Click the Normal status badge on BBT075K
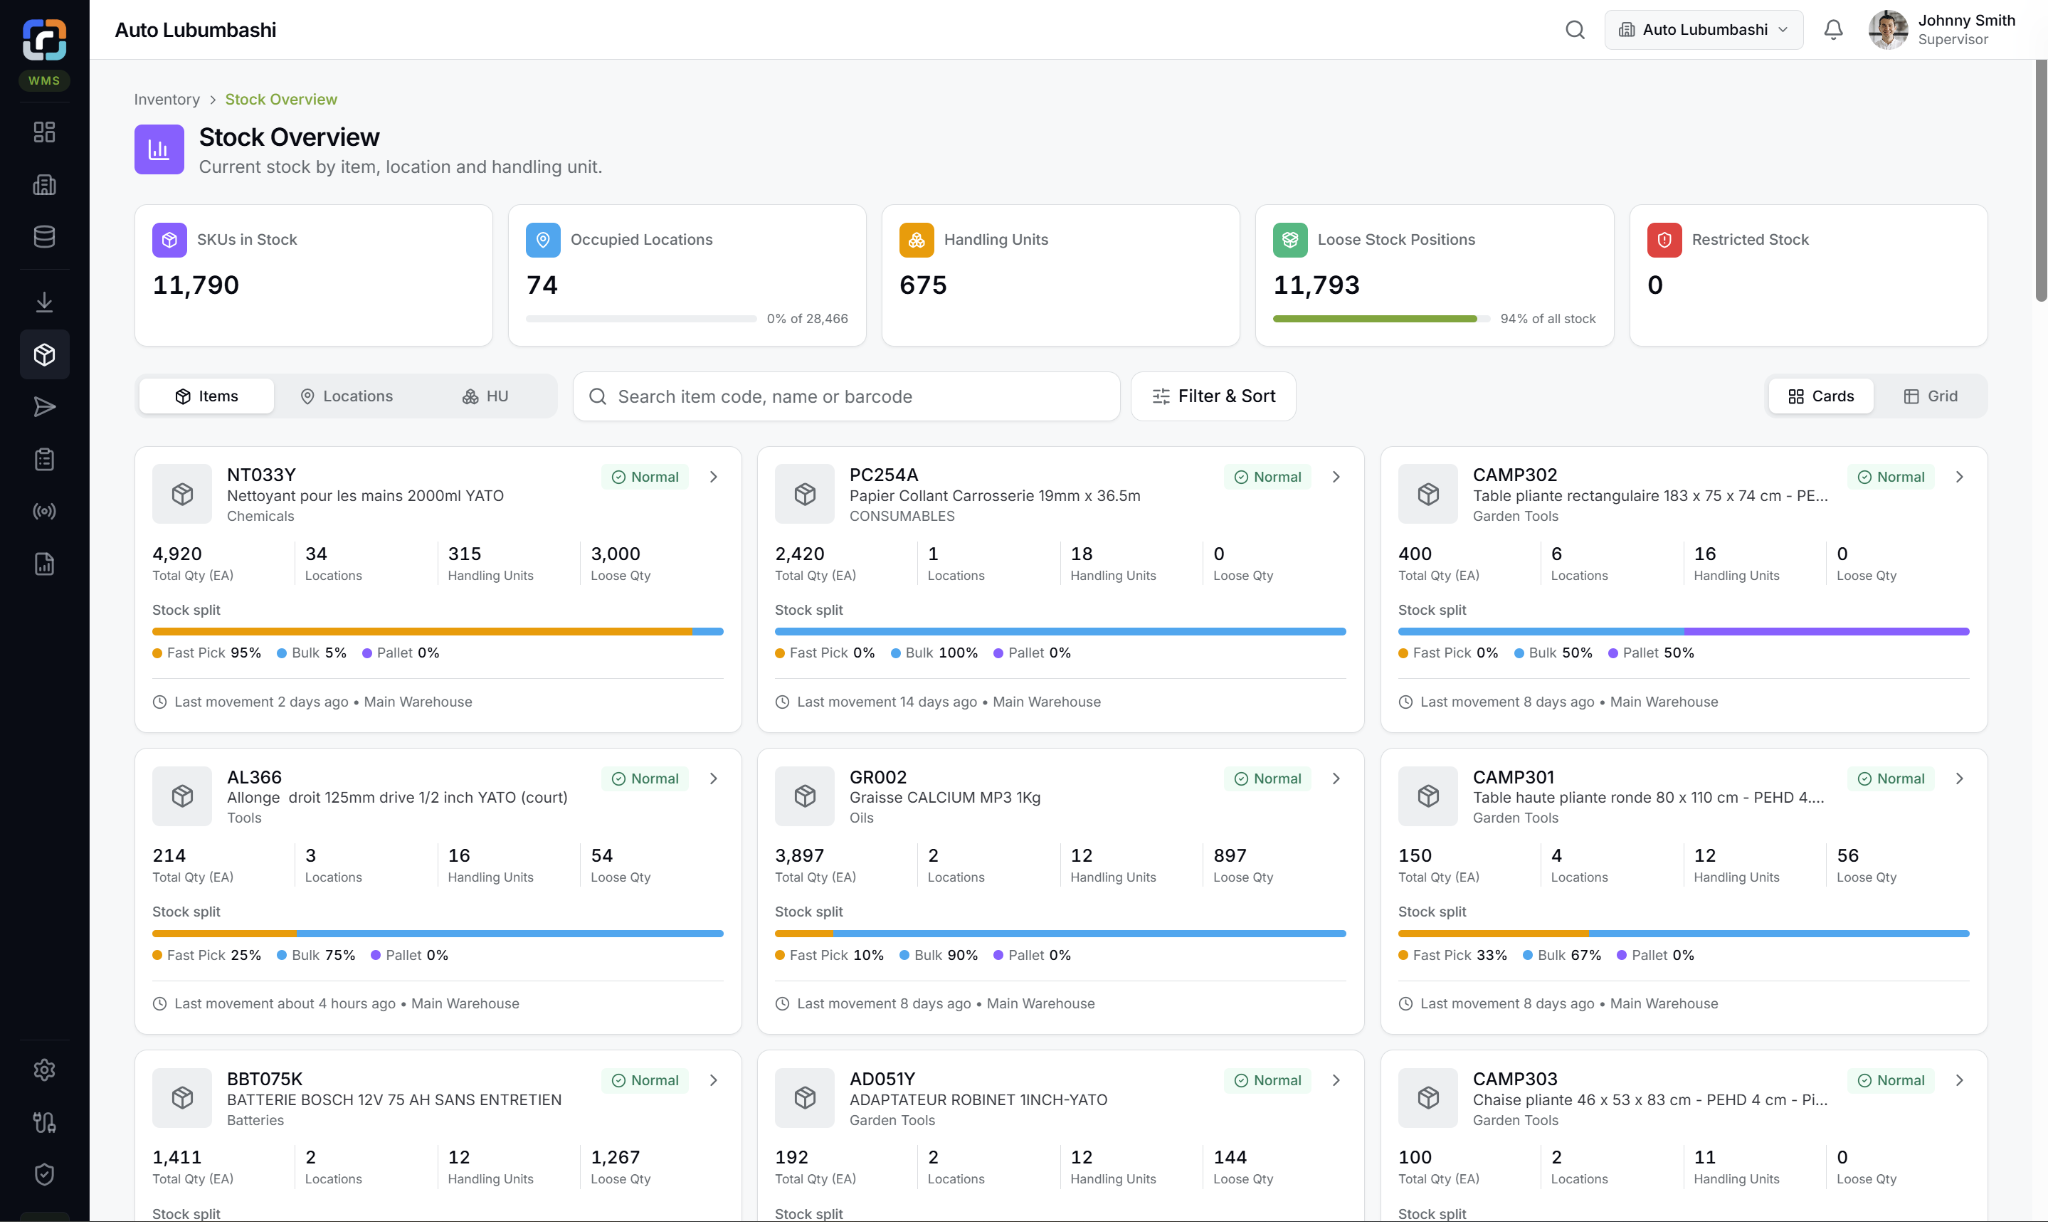This screenshot has width=2048, height=1222. [x=645, y=1080]
